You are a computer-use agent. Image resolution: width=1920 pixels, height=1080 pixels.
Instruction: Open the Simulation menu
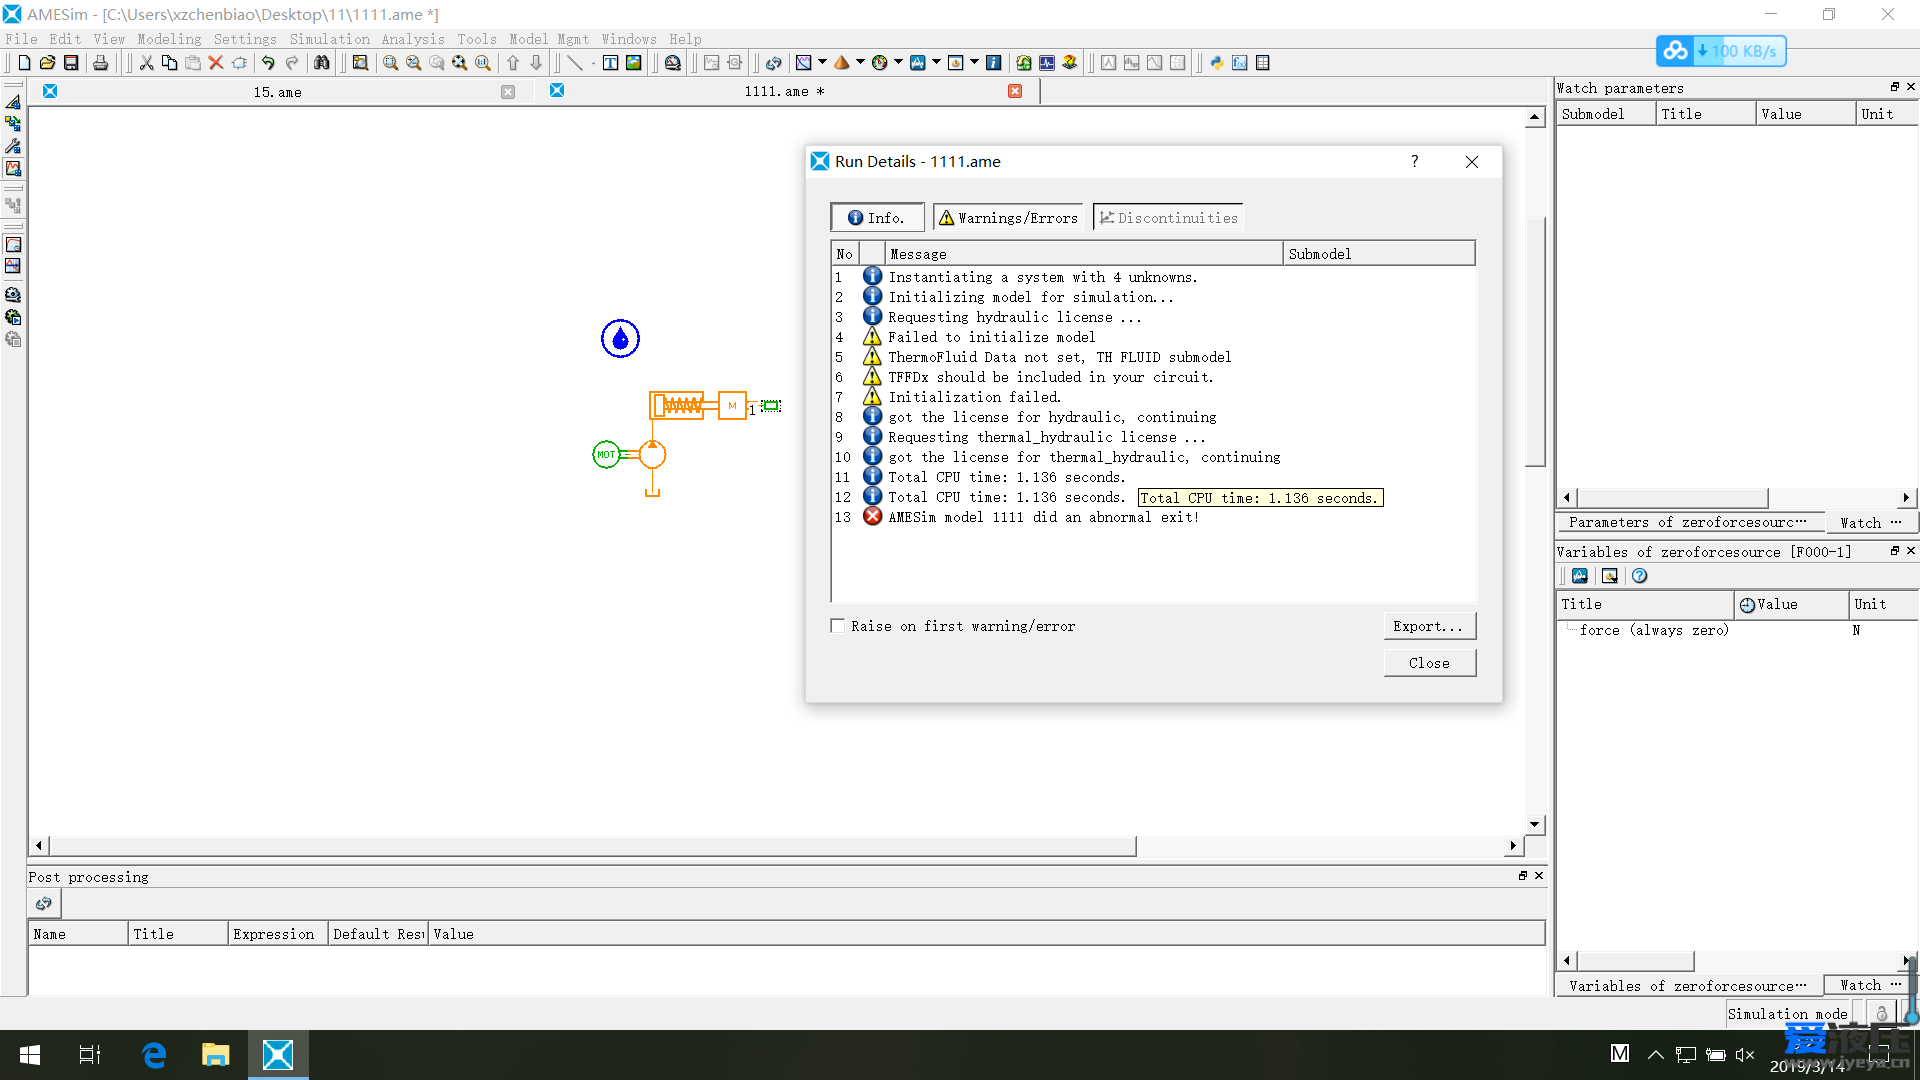tap(326, 38)
